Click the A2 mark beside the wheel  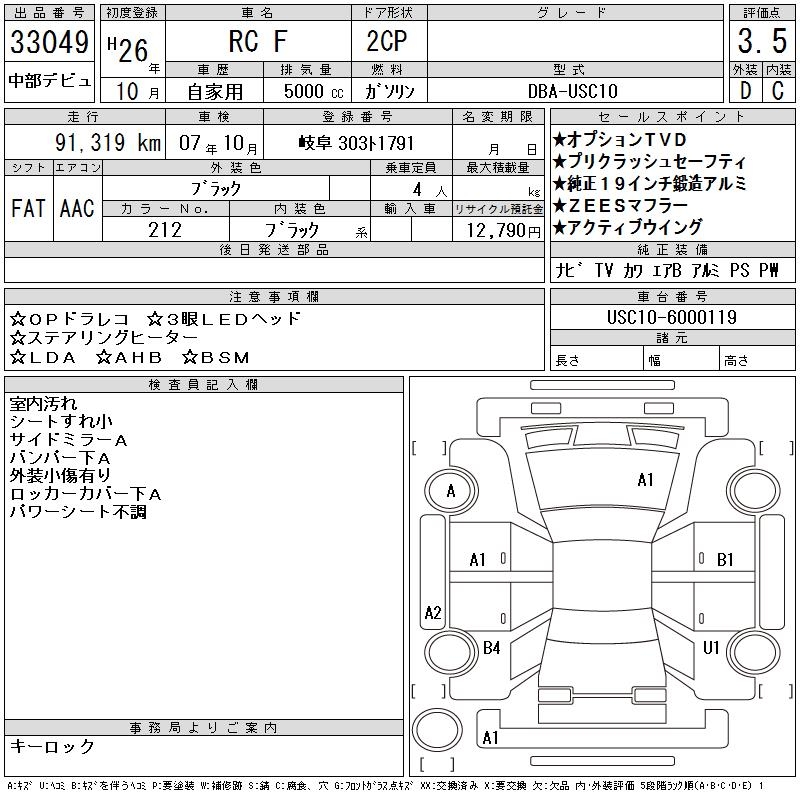point(433,613)
